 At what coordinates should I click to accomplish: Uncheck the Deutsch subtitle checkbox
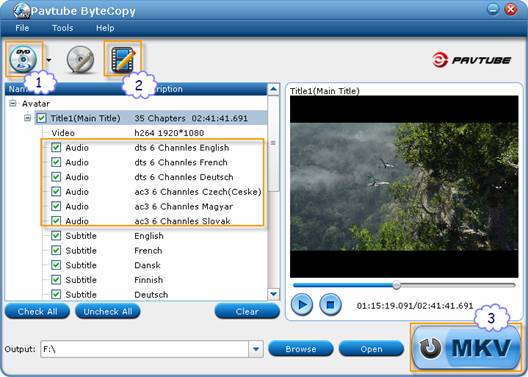[x=56, y=294]
